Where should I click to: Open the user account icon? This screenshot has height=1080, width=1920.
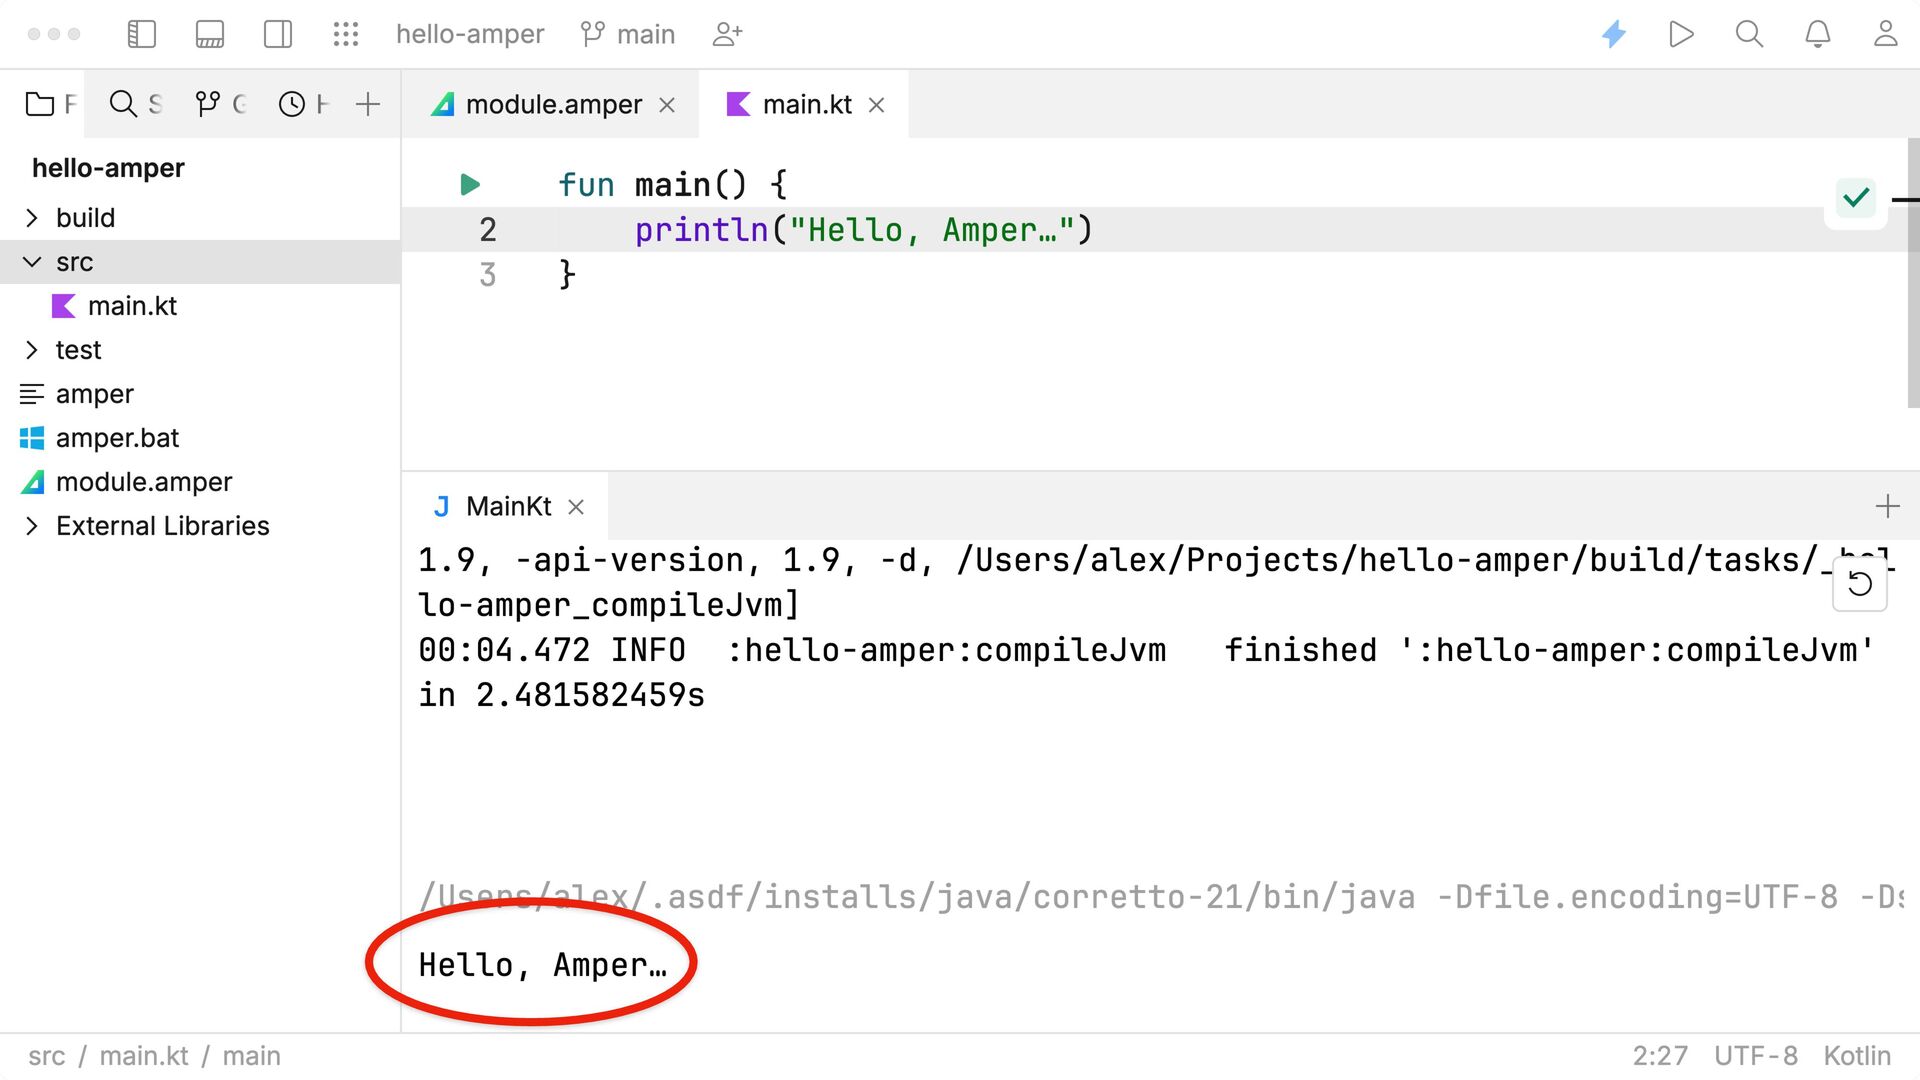point(1886,34)
